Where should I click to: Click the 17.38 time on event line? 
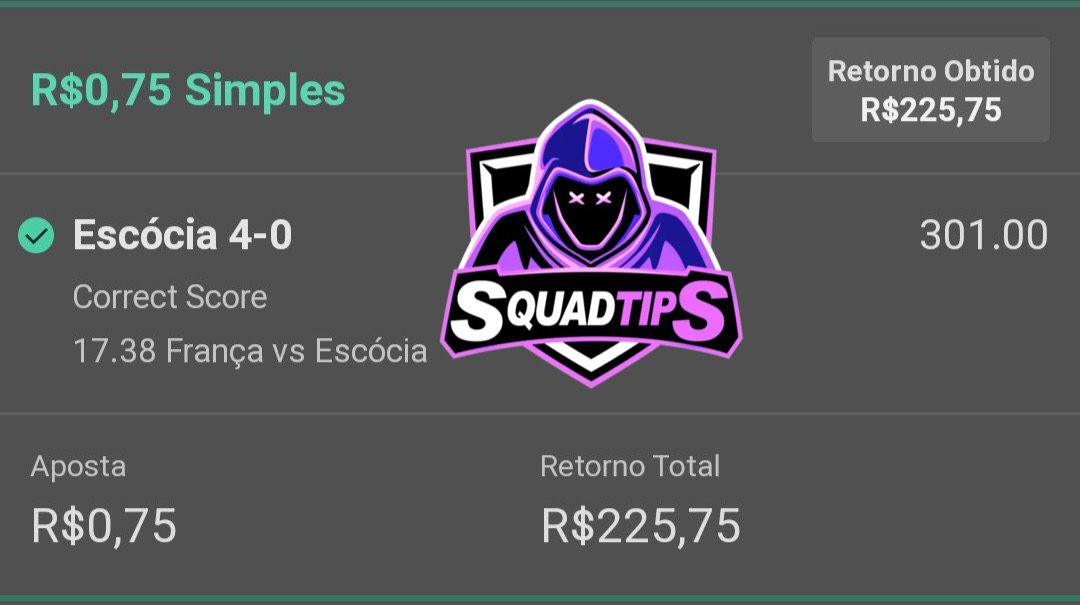[x=115, y=351]
